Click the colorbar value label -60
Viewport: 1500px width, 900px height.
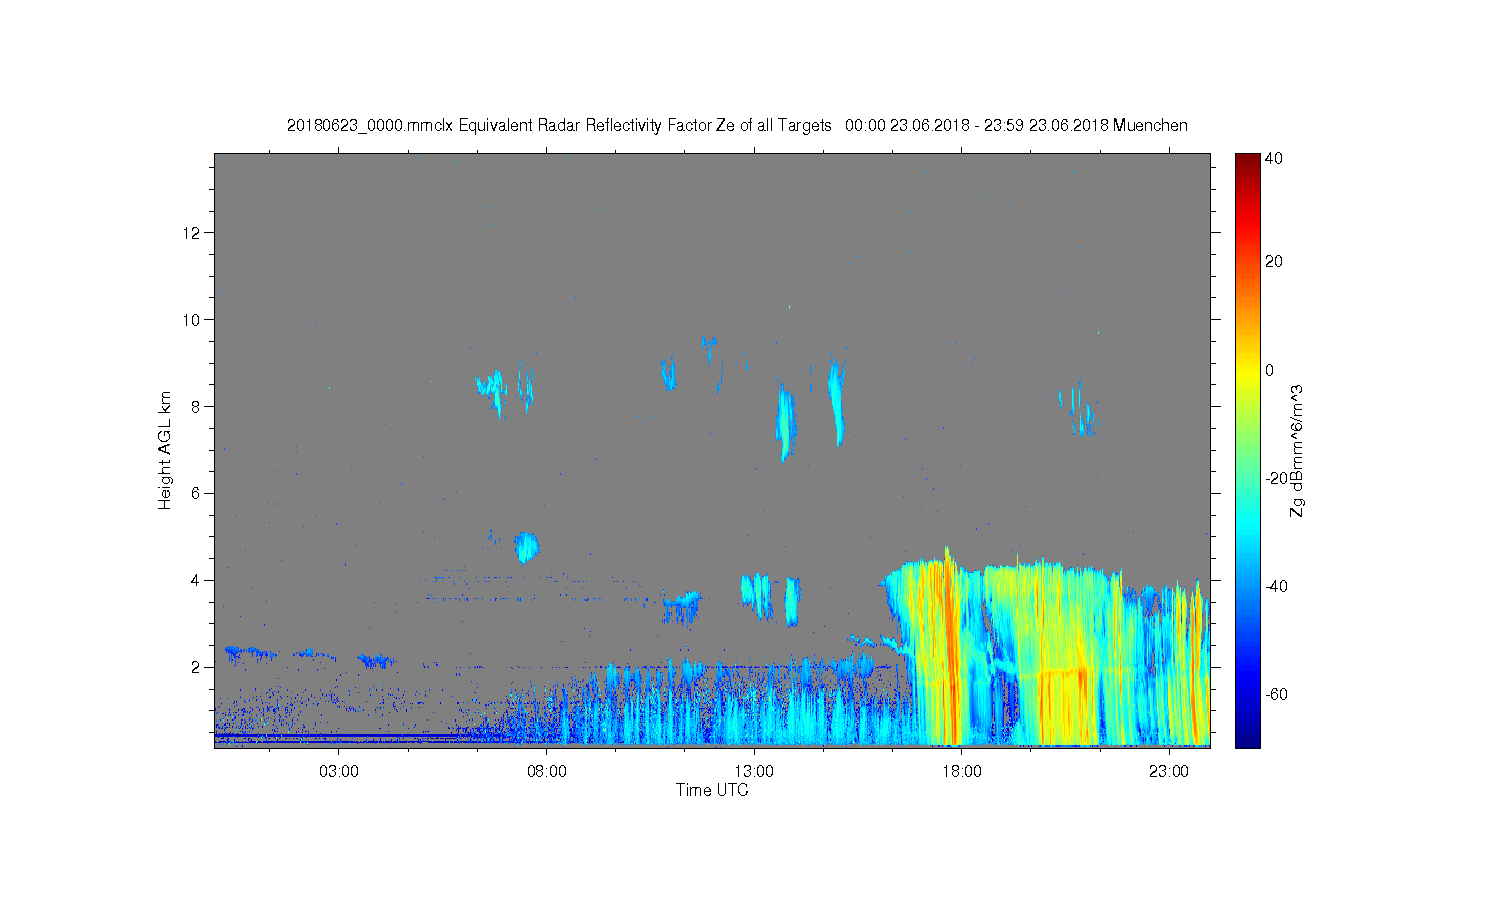(x=1276, y=694)
